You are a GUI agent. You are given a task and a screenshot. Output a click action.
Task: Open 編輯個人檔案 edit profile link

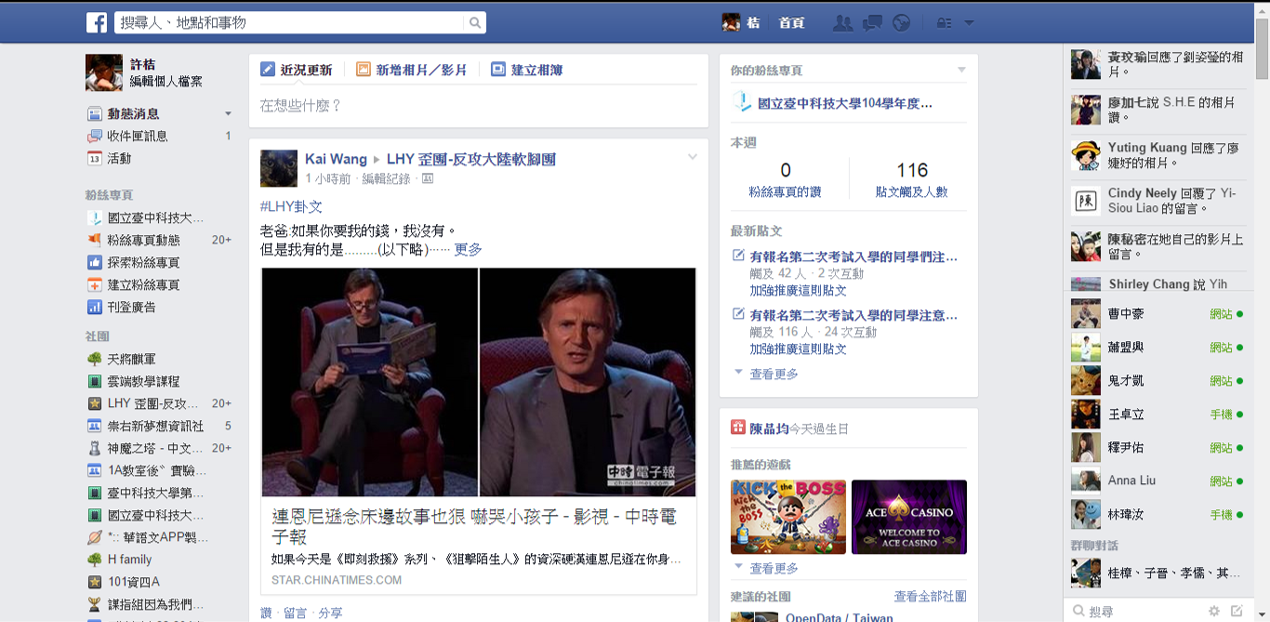coord(166,81)
